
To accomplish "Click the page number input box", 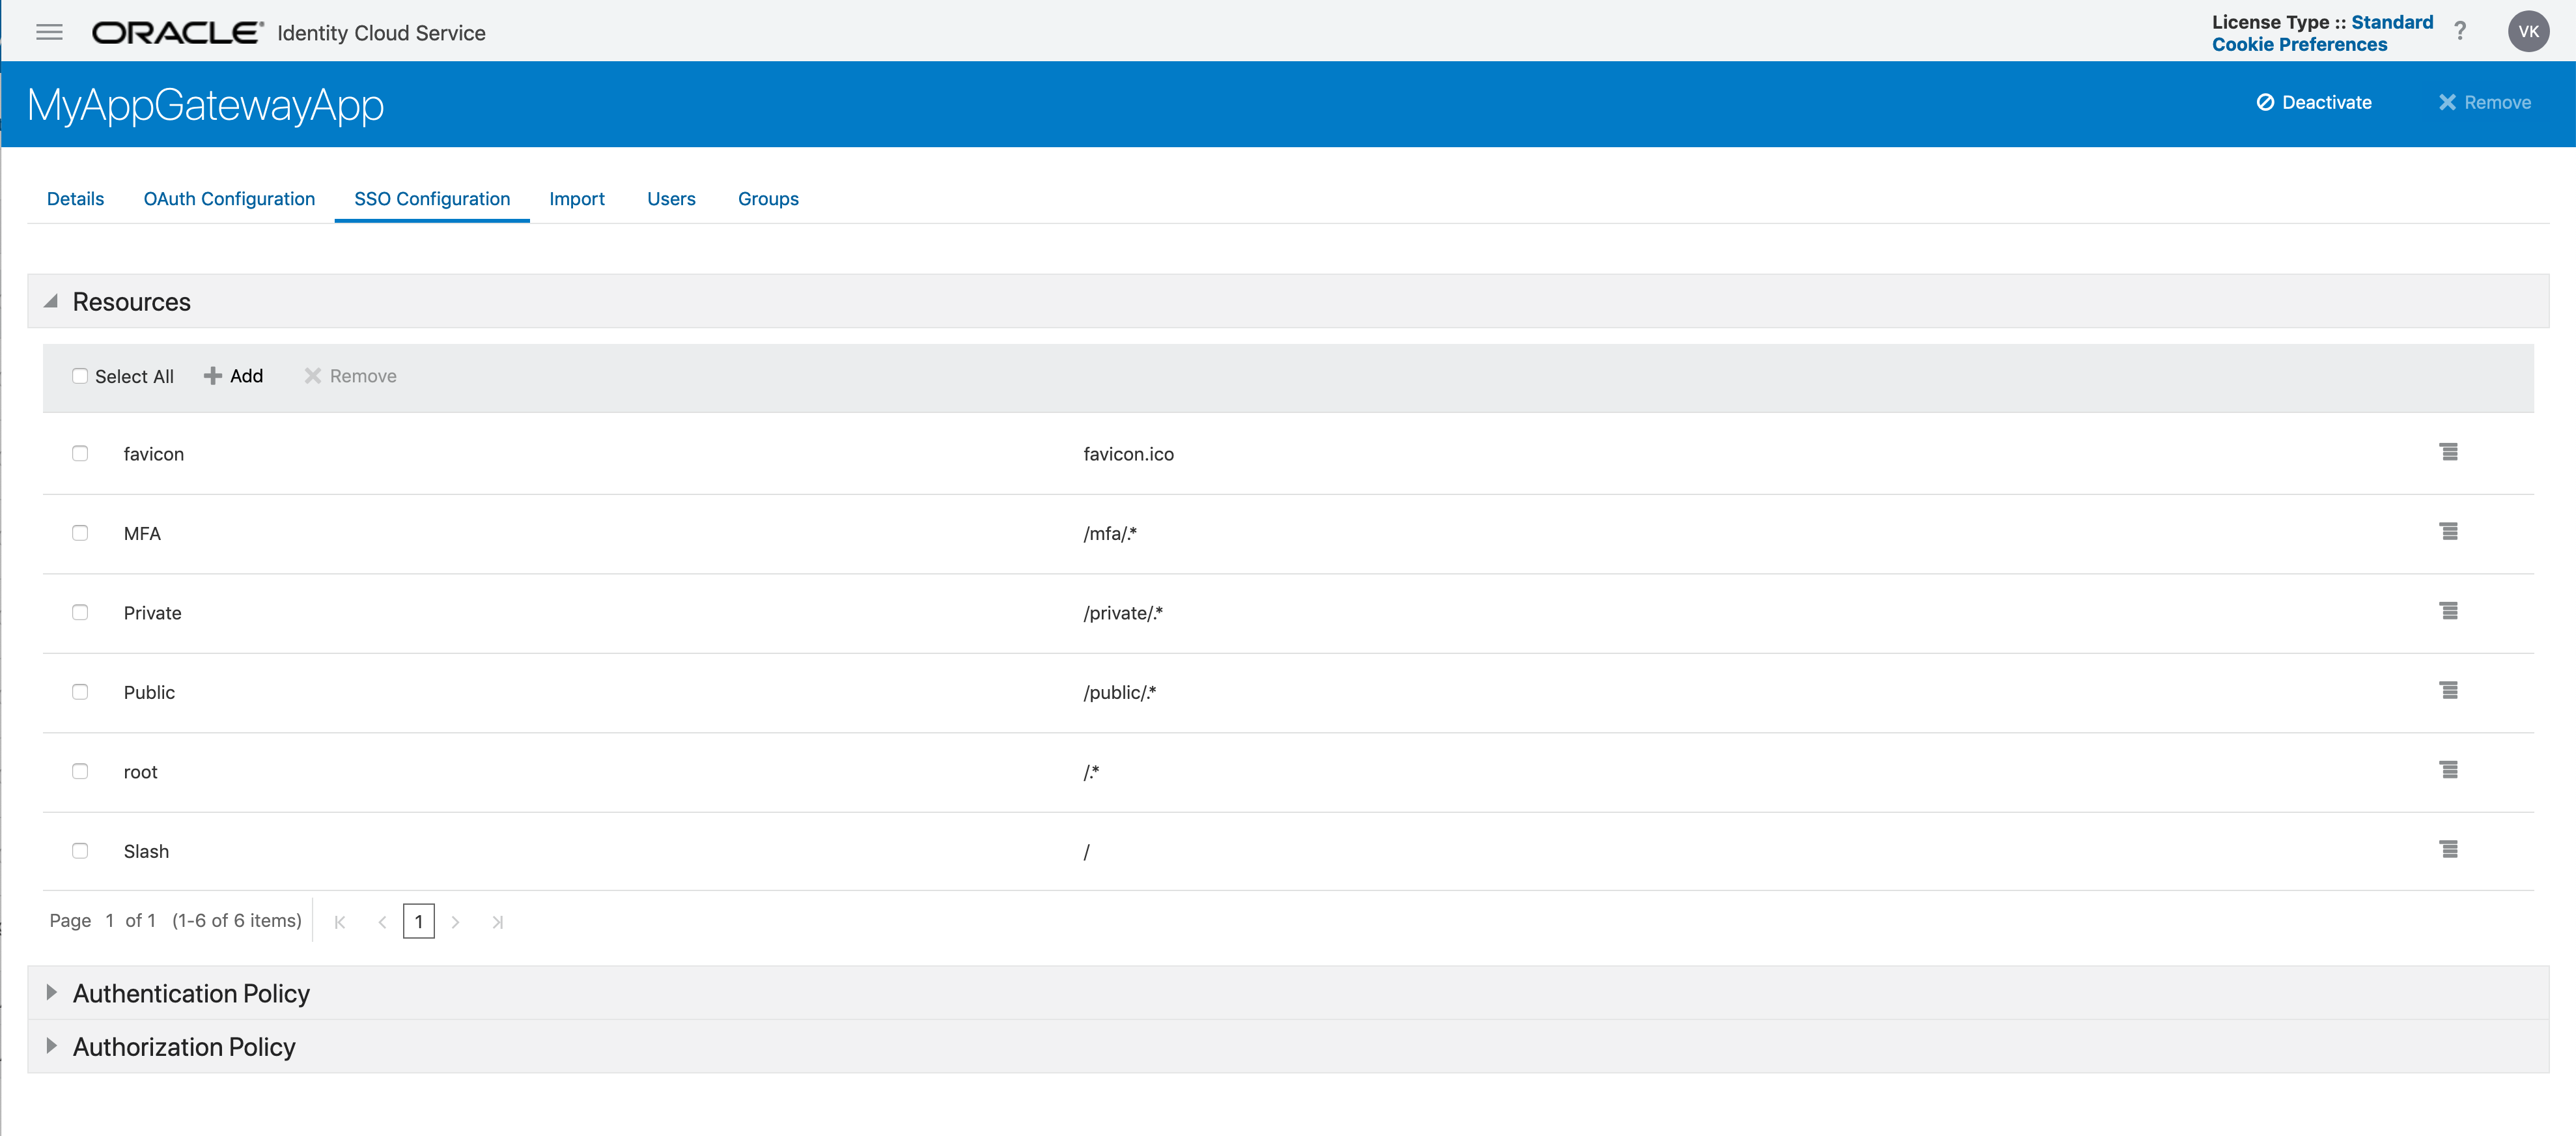I will (x=418, y=921).
